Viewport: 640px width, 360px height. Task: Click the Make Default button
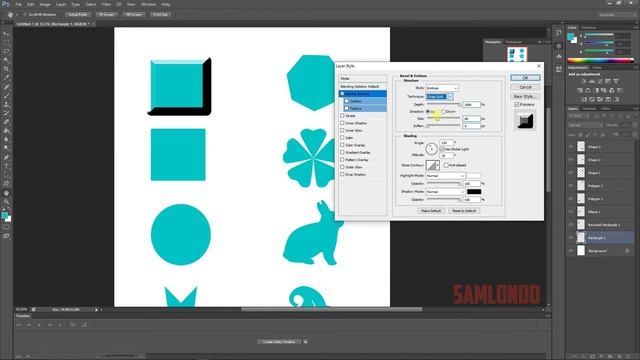point(431,211)
